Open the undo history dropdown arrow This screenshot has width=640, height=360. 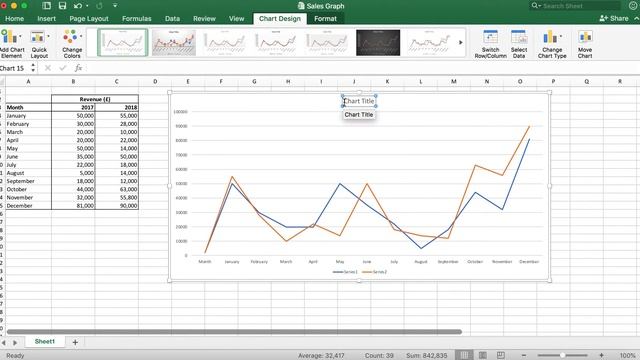pos(87,6)
